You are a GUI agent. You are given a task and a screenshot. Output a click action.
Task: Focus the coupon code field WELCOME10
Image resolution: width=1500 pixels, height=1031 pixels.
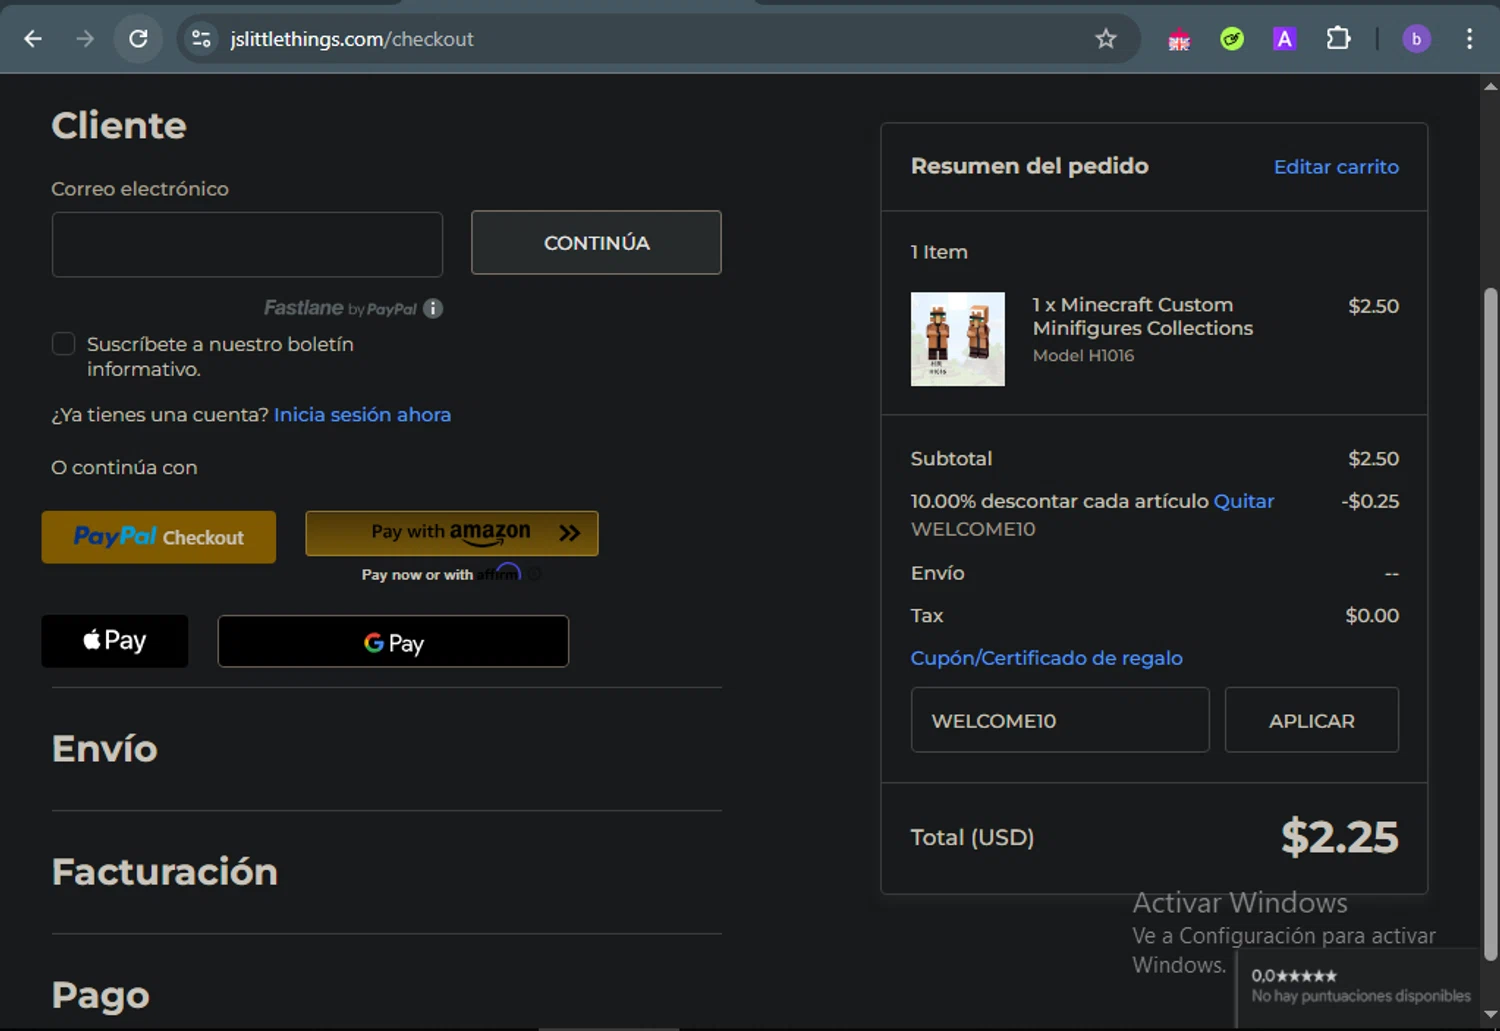tap(1060, 720)
